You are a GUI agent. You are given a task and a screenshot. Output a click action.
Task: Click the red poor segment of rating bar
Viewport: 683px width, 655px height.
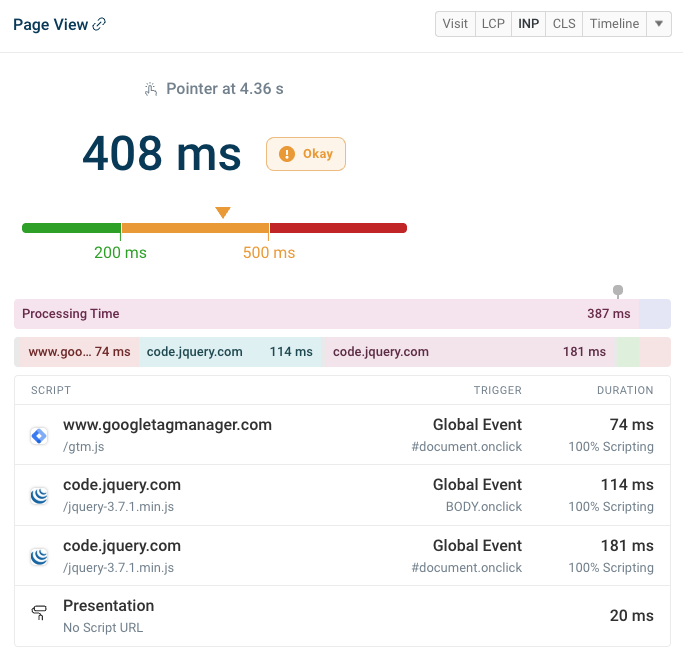[x=338, y=228]
